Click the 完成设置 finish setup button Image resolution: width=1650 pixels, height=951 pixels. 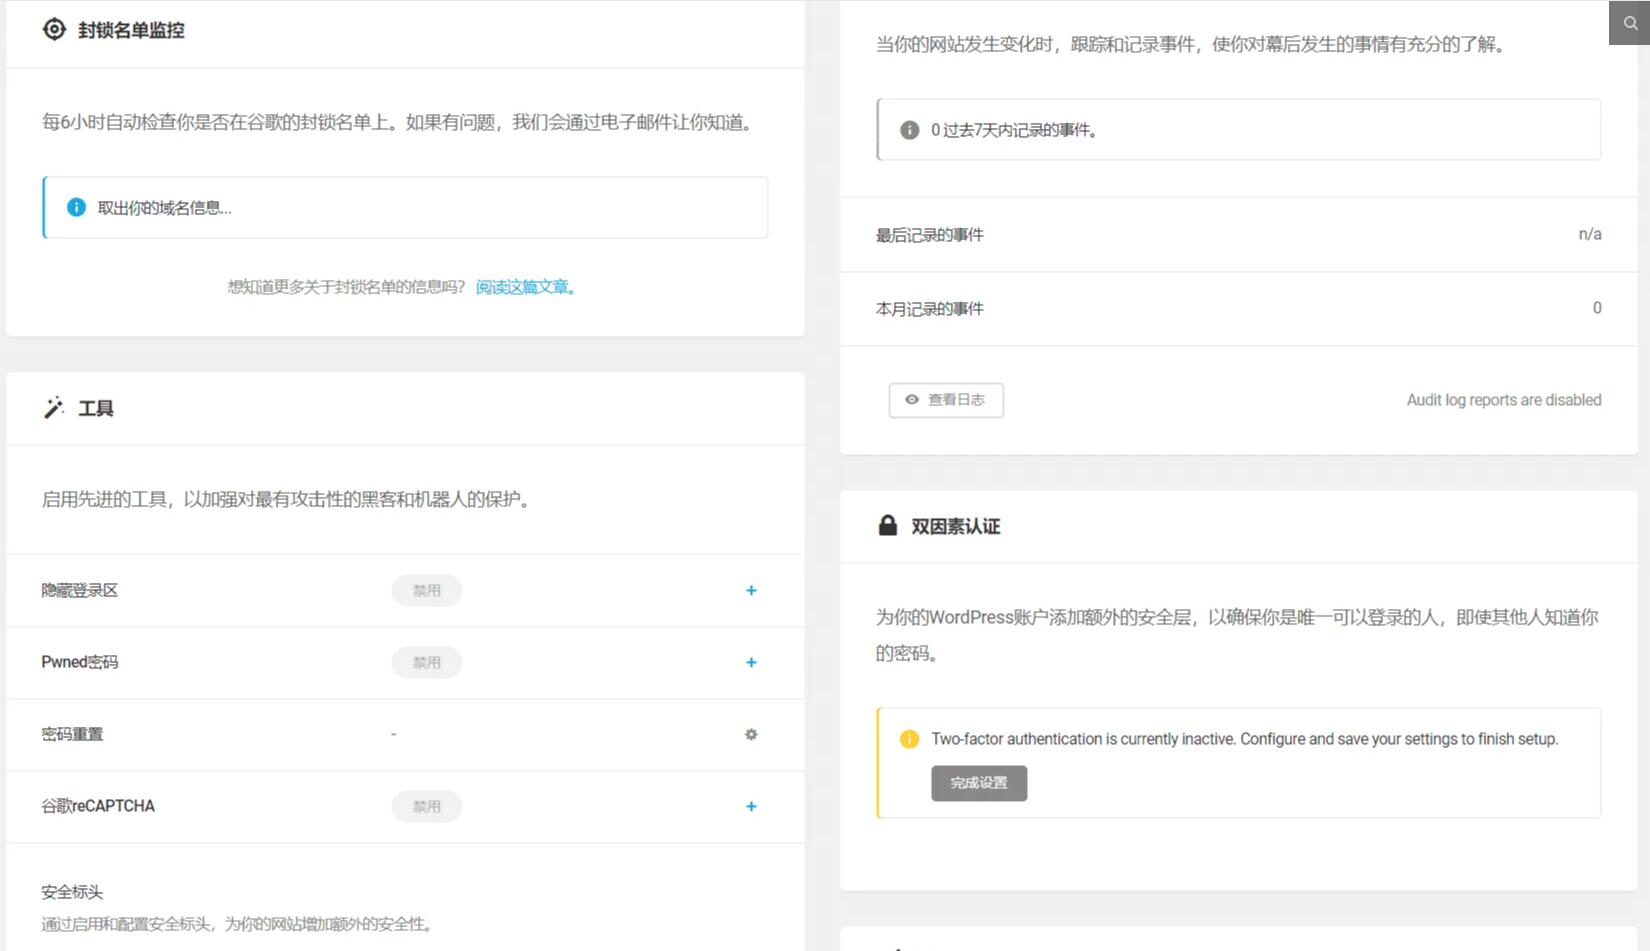pos(979,783)
